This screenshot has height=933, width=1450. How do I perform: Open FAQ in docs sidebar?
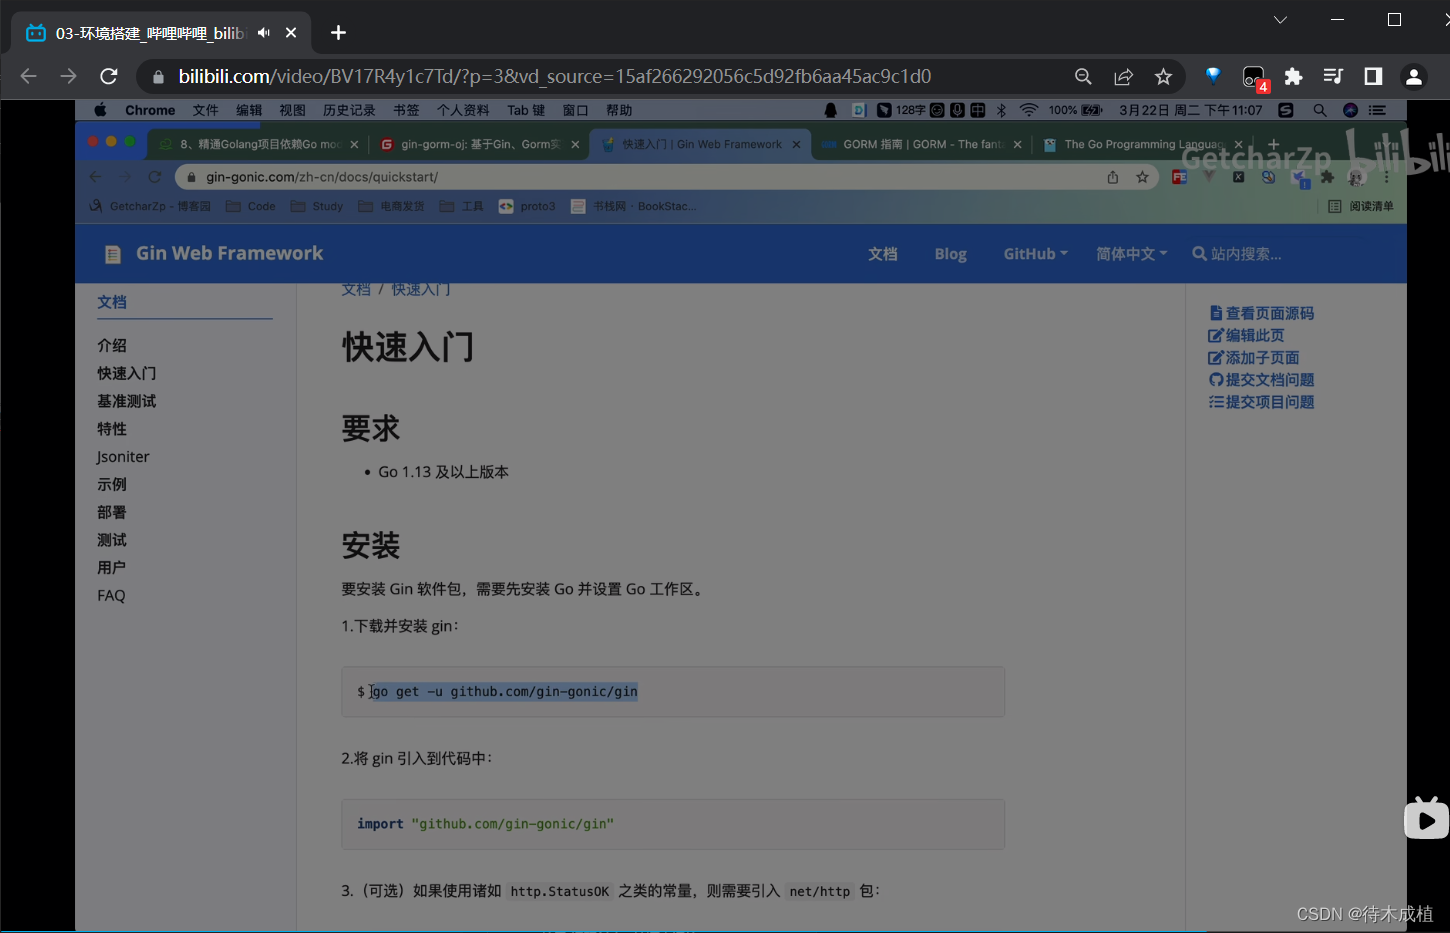[x=111, y=596]
